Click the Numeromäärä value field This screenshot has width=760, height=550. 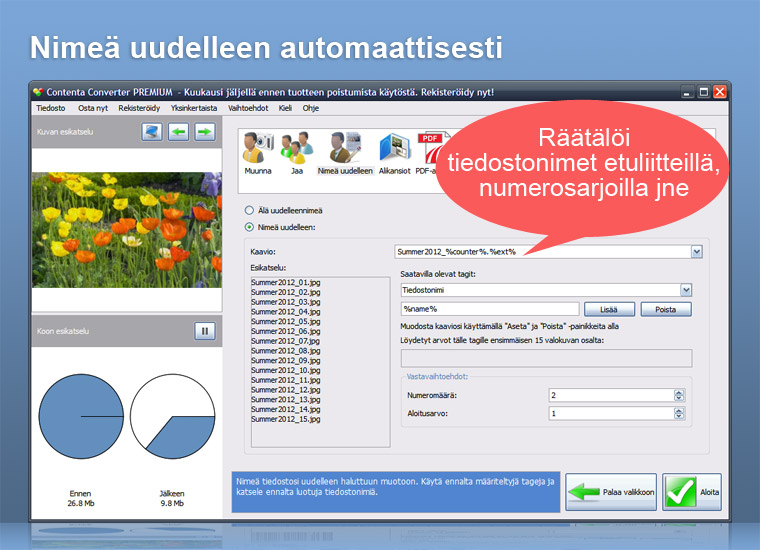click(x=611, y=395)
